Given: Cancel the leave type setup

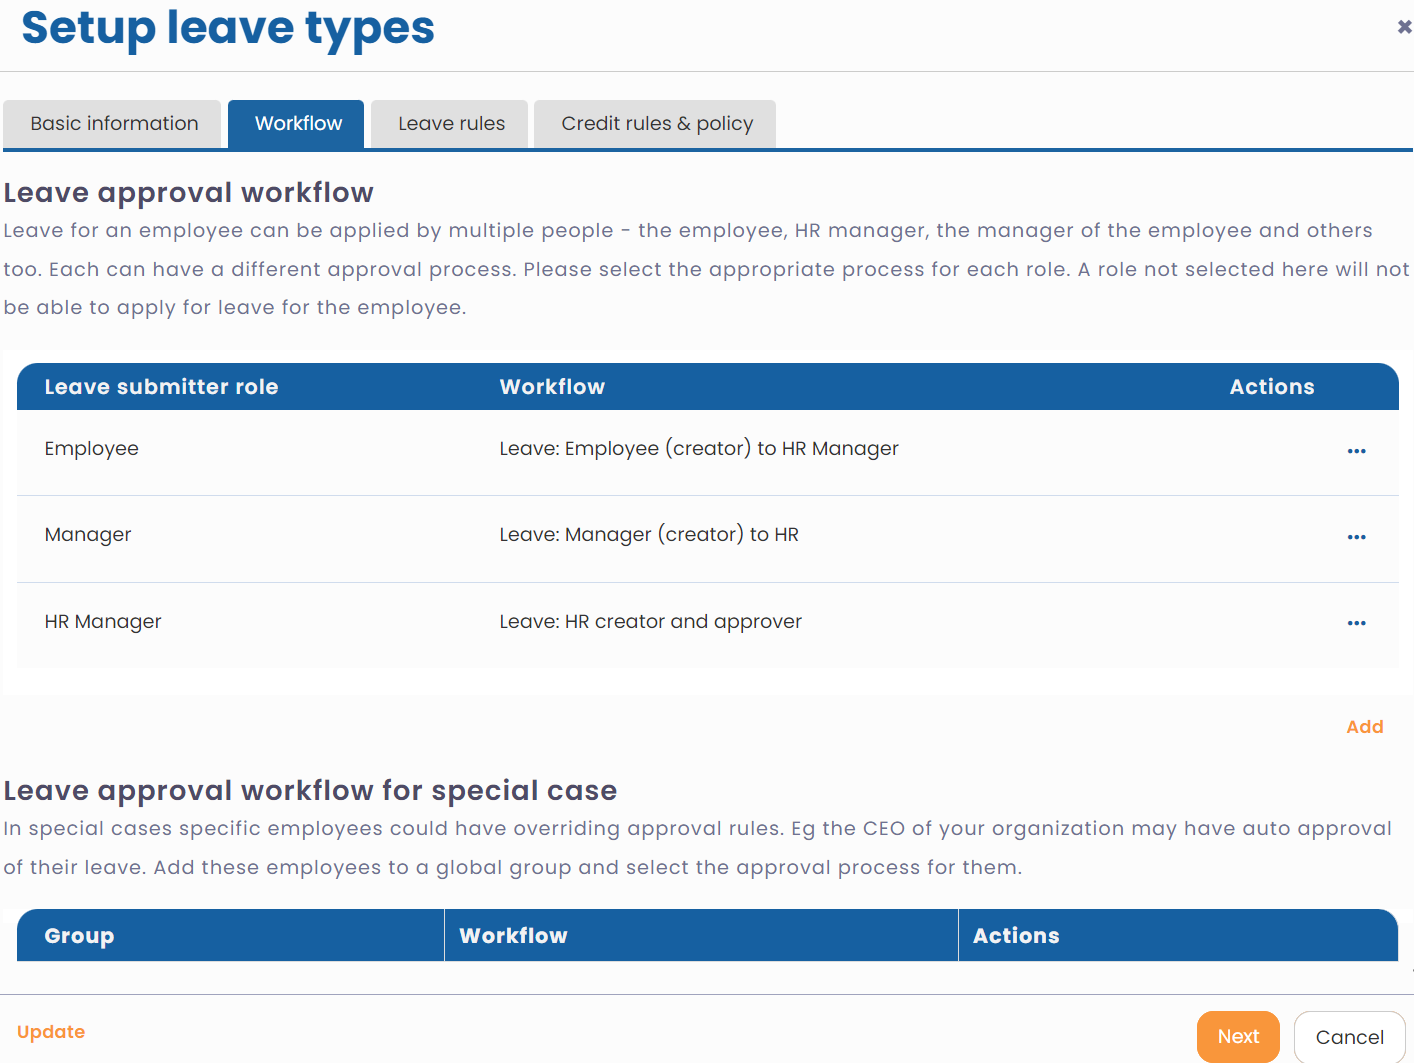Looking at the screenshot, I should [x=1349, y=1037].
